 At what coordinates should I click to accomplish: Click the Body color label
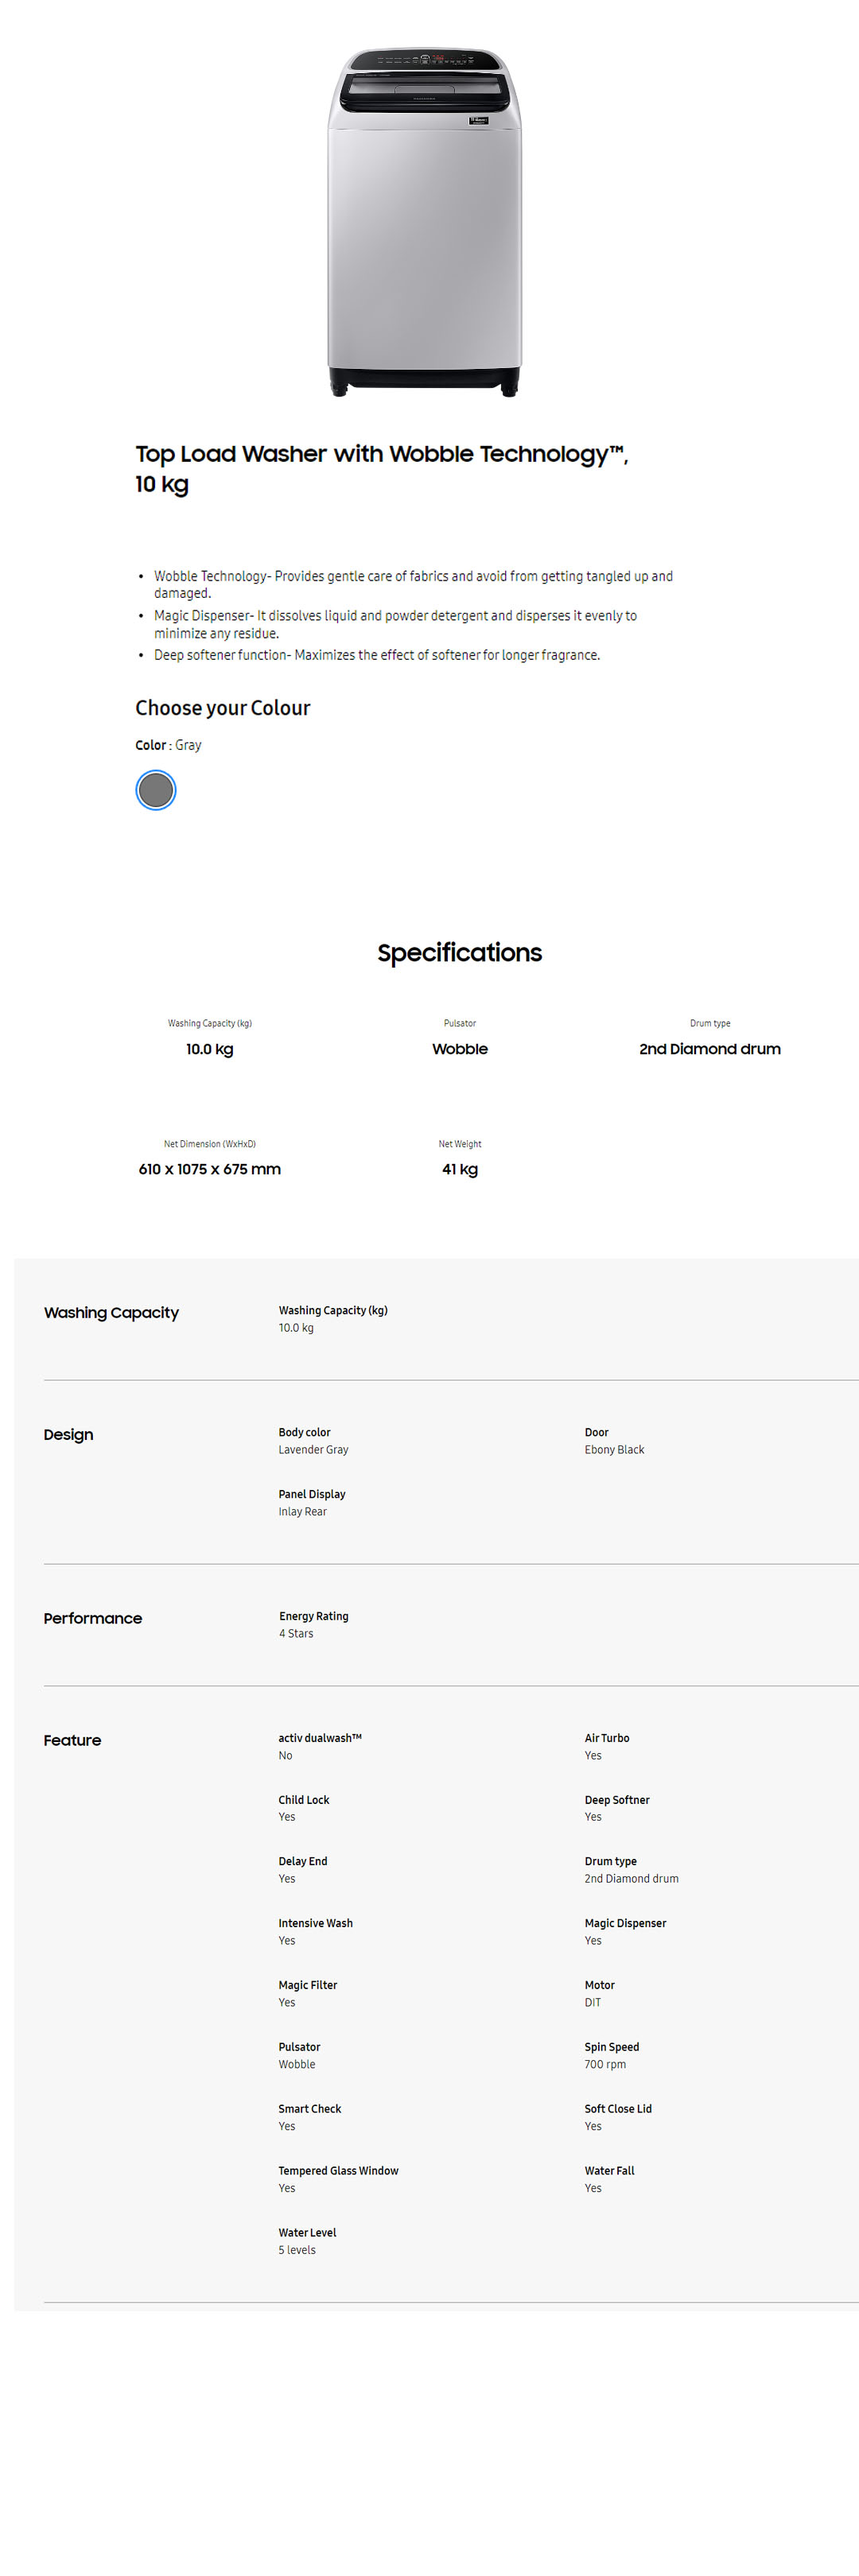tap(304, 1432)
